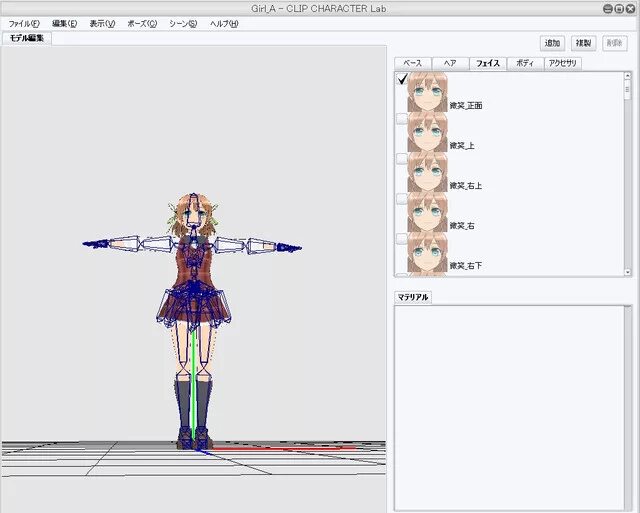Switch to the ボディ tab
Screen dimensions: 640x513
[525, 63]
